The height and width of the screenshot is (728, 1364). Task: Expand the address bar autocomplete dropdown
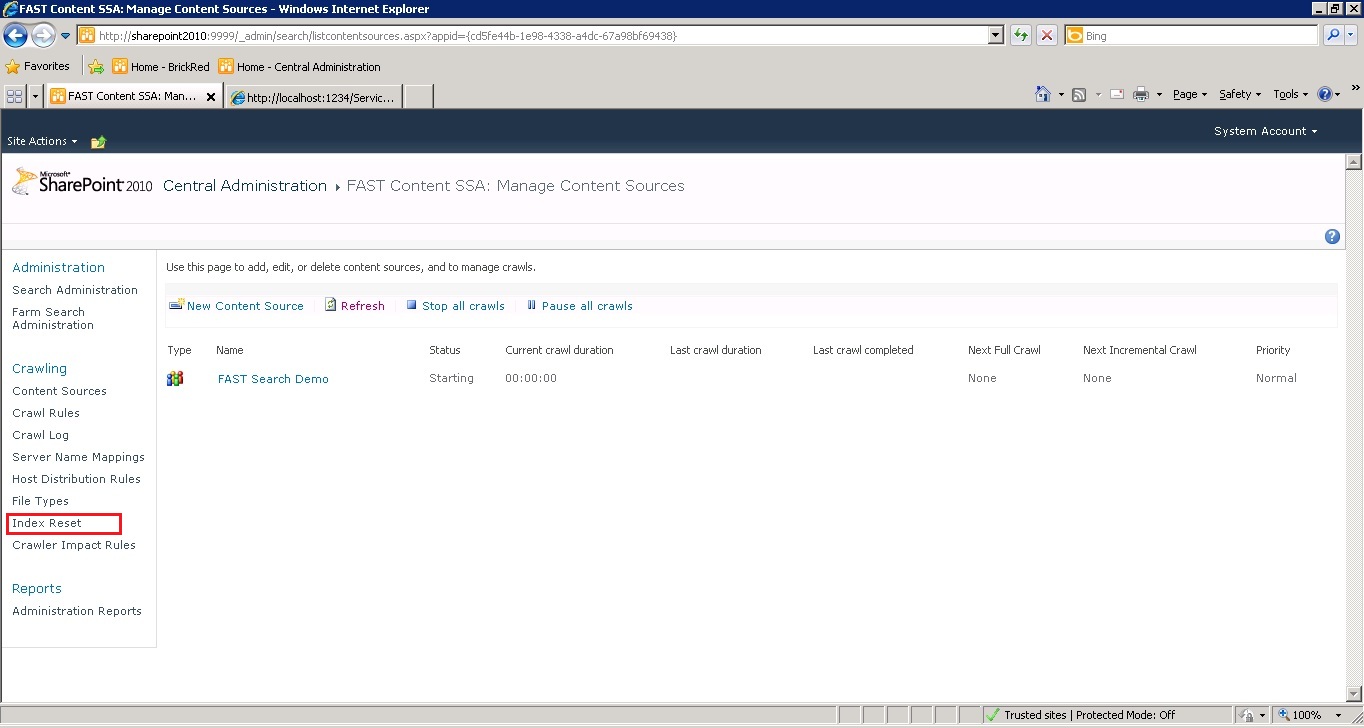point(995,36)
